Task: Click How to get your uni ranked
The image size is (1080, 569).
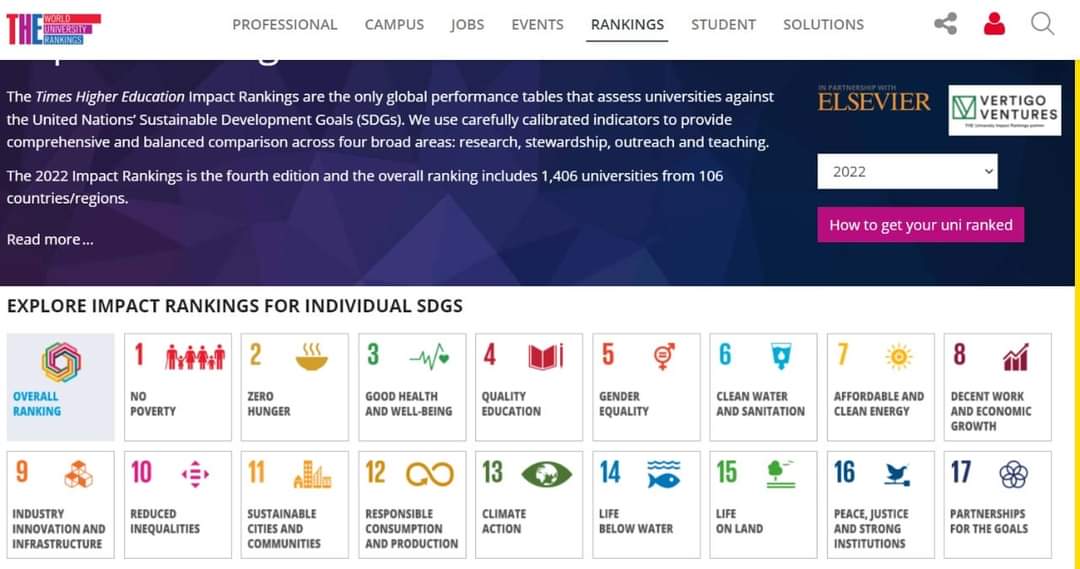Action: [x=920, y=225]
